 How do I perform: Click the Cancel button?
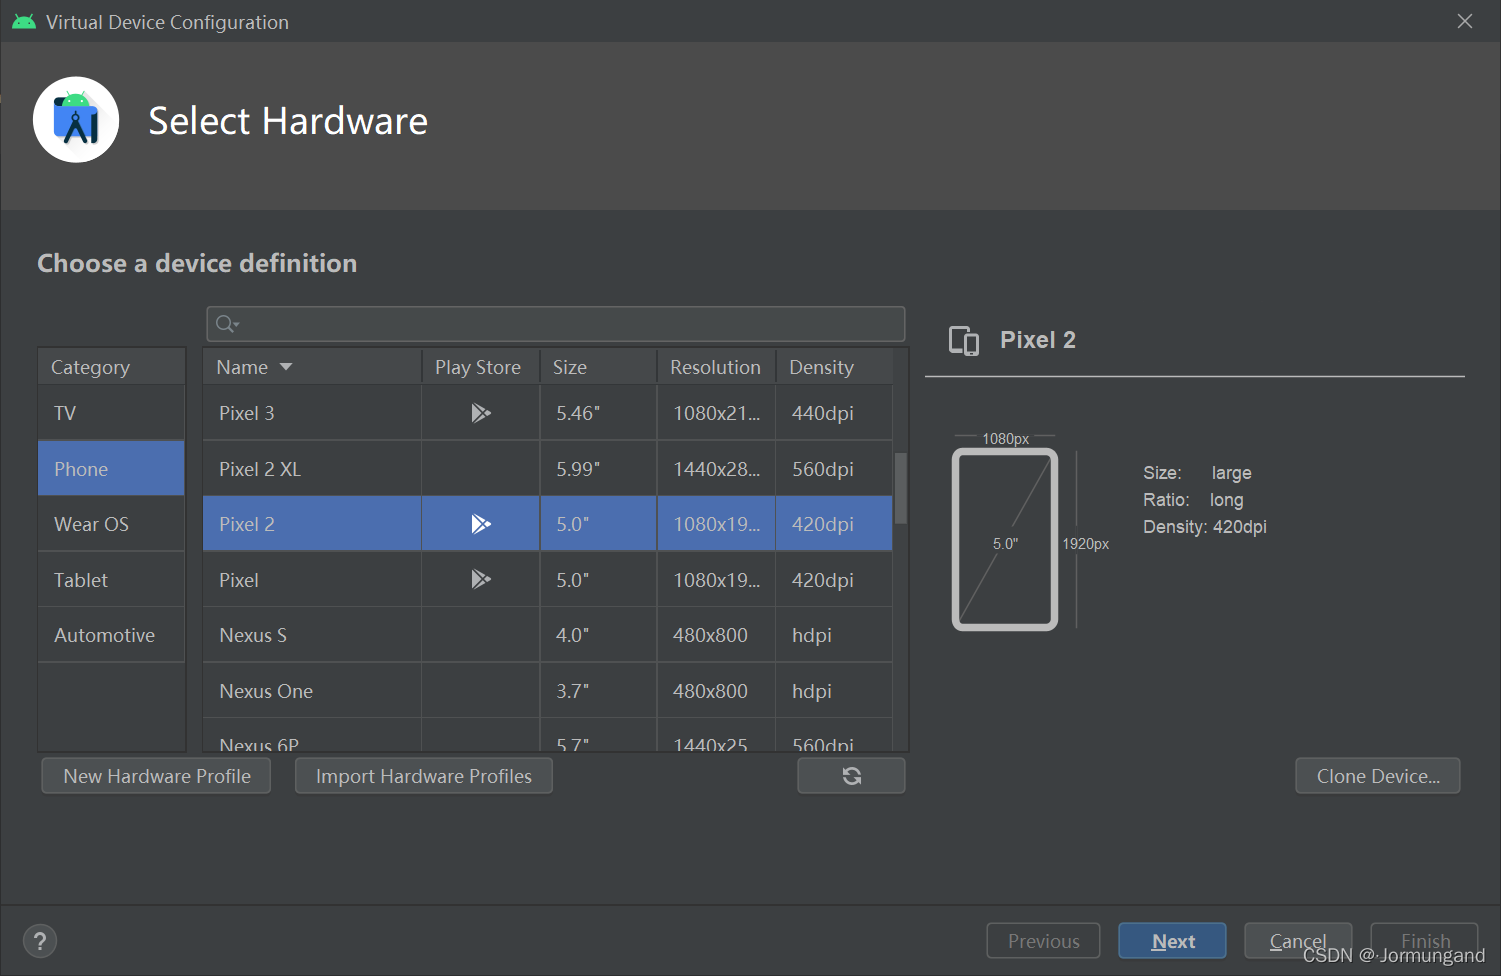pyautogui.click(x=1298, y=941)
